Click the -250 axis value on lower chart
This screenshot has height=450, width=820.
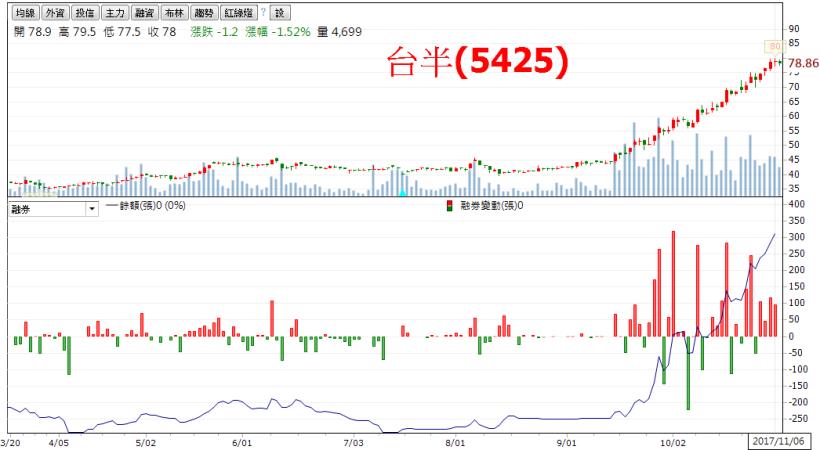799,419
